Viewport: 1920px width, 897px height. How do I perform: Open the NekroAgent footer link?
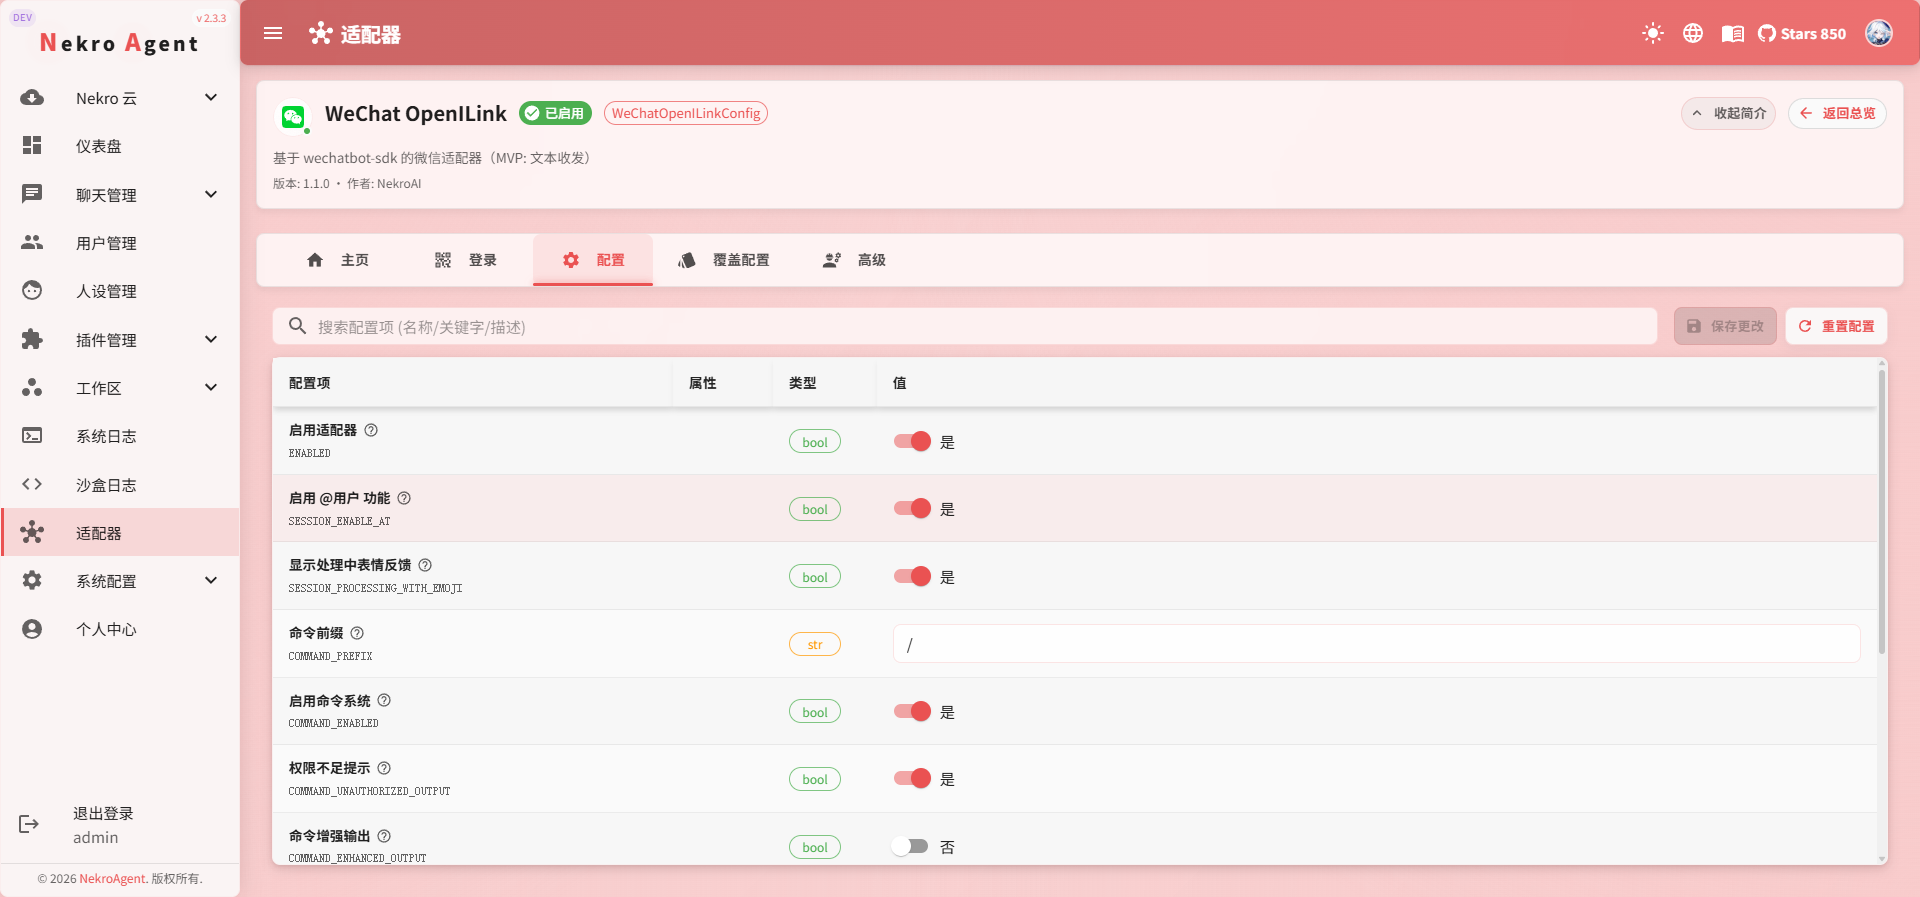112,879
